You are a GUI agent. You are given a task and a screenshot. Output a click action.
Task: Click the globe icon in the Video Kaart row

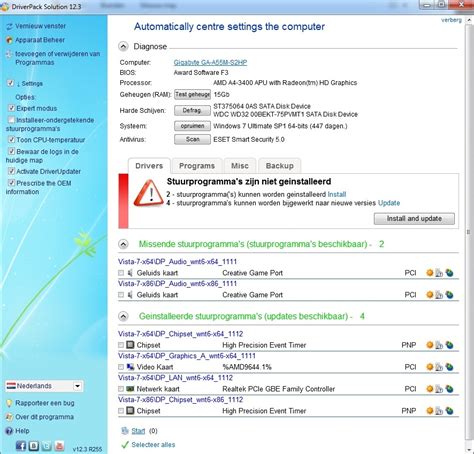(449, 367)
